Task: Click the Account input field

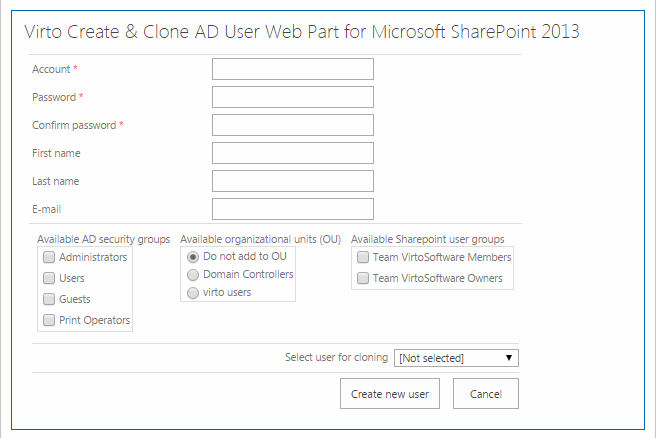Action: [292, 69]
